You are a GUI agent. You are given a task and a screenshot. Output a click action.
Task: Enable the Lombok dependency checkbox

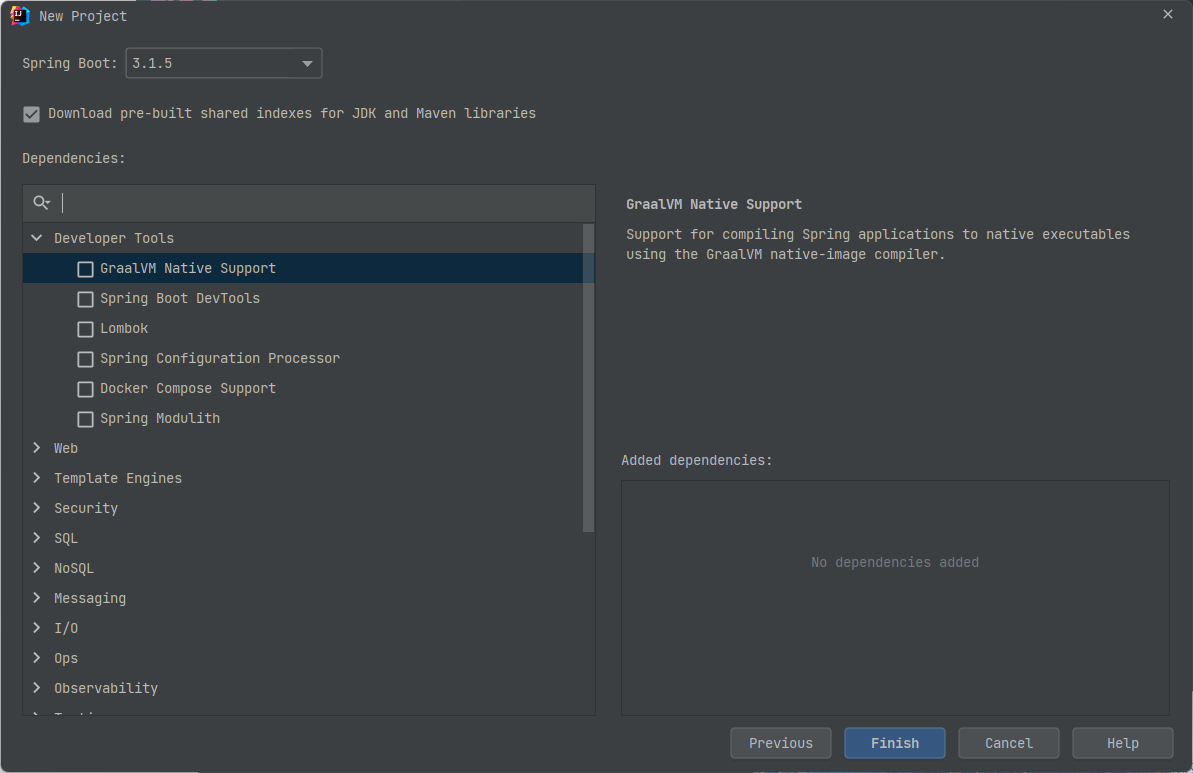(85, 329)
